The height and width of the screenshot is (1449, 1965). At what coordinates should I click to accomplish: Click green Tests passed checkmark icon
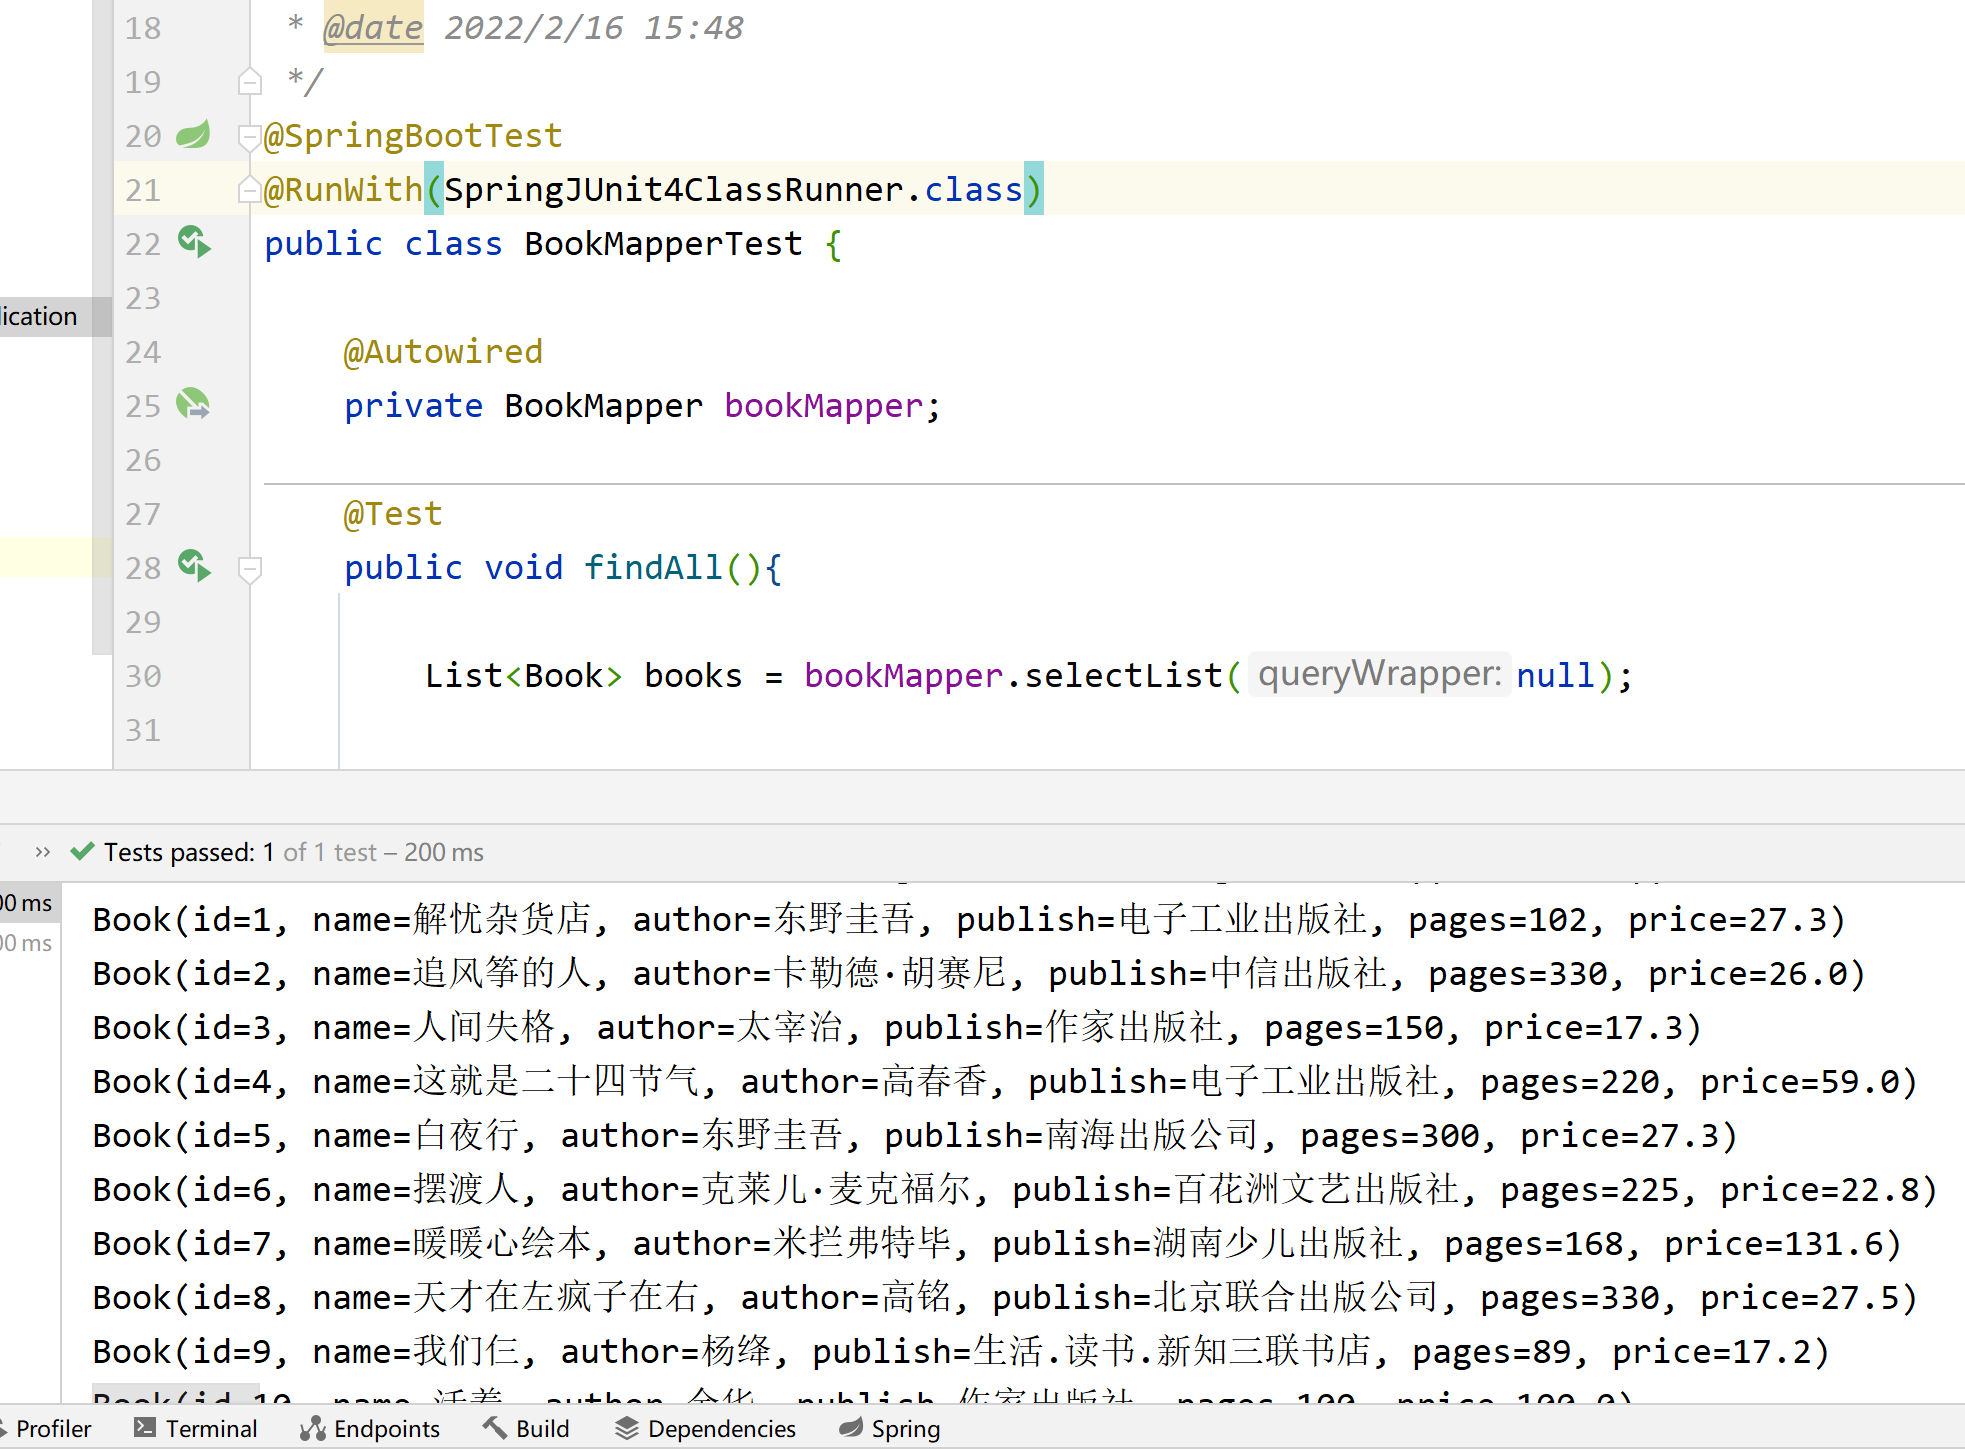pos(82,852)
